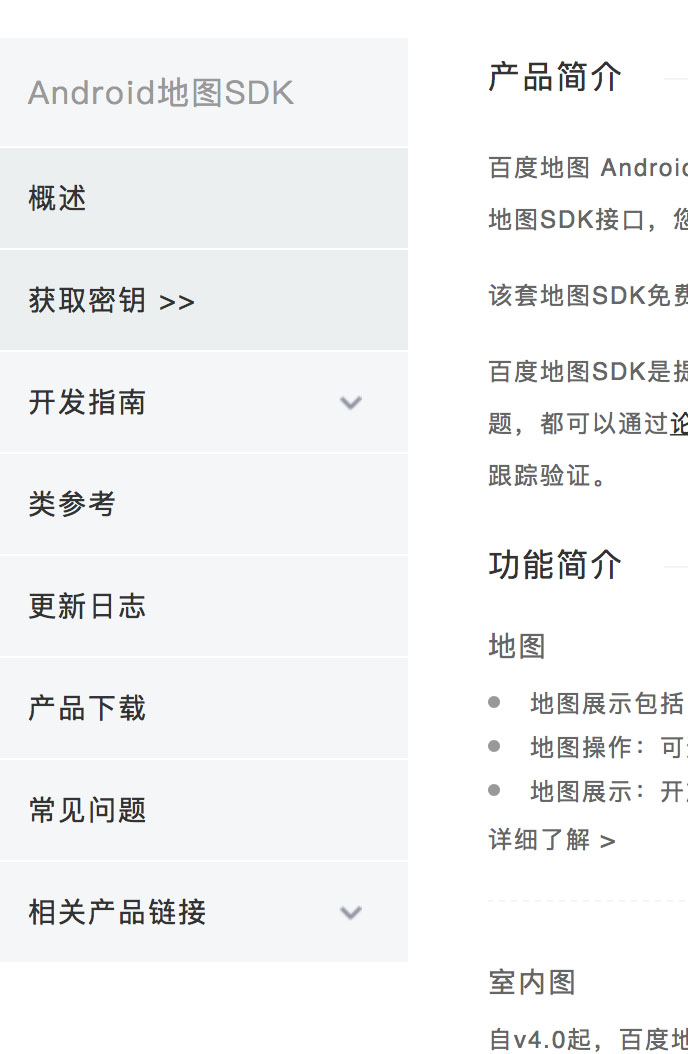Select 相关产品链接 sidebar entry
The height and width of the screenshot is (1054, 688).
click(204, 912)
